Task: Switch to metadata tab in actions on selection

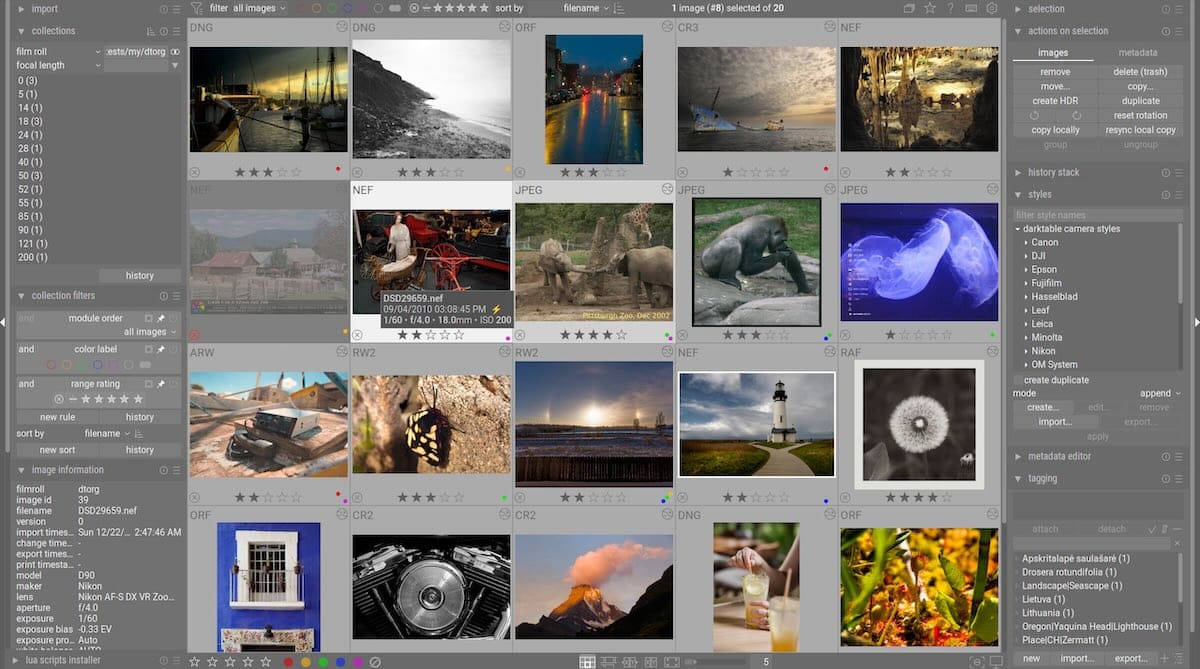Action: (x=1138, y=53)
